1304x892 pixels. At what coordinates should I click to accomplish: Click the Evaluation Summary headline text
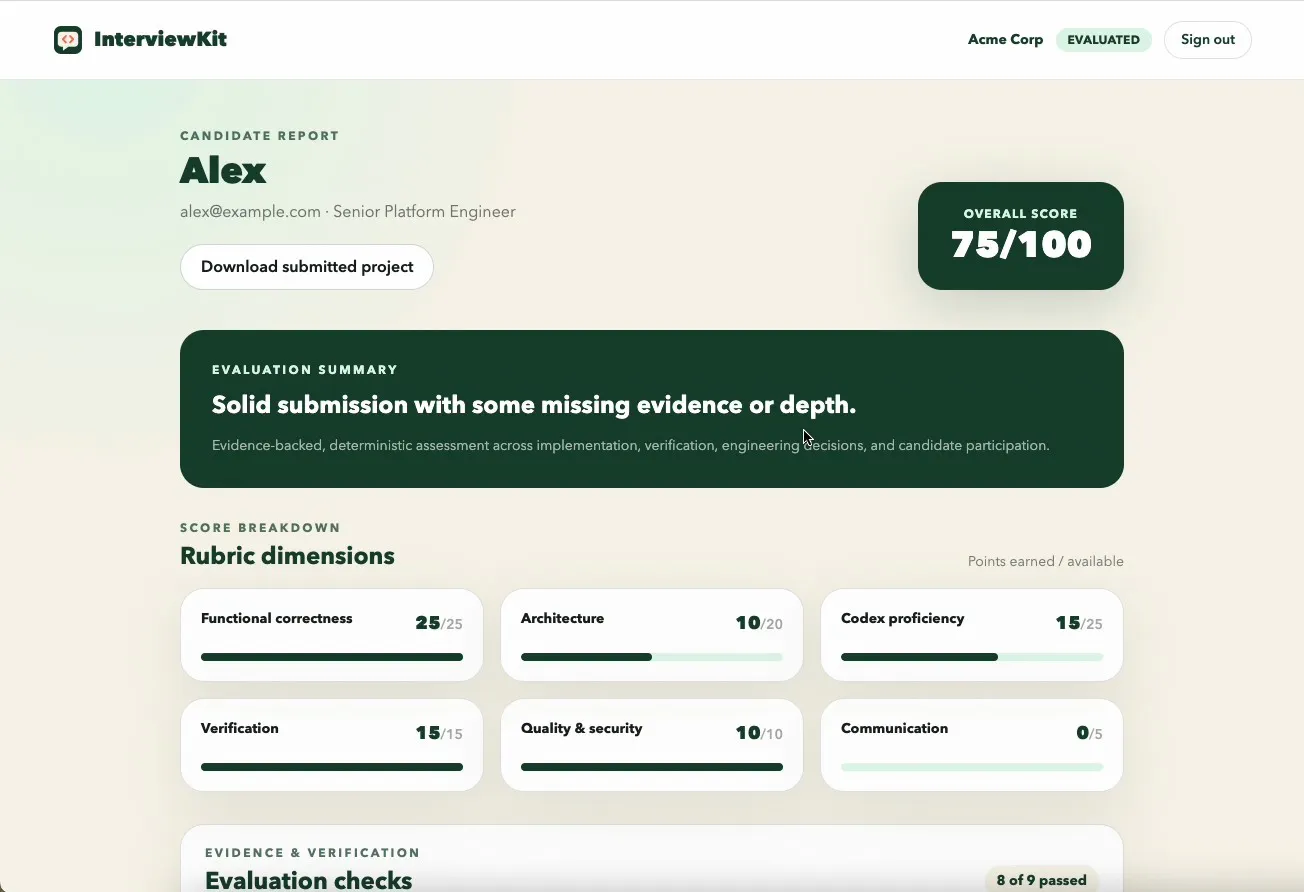click(534, 405)
